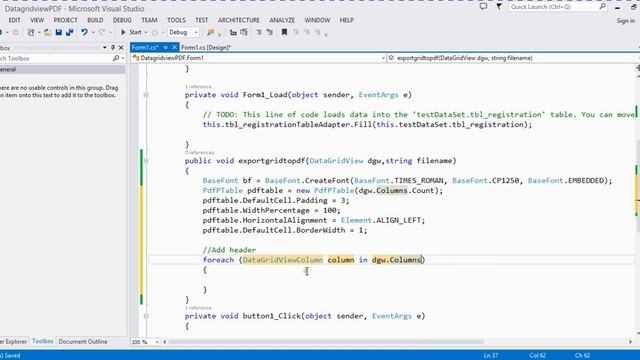Image resolution: width=640 pixels, height=360 pixels.
Task: Open the PROJECT menu
Action: click(x=65, y=20)
